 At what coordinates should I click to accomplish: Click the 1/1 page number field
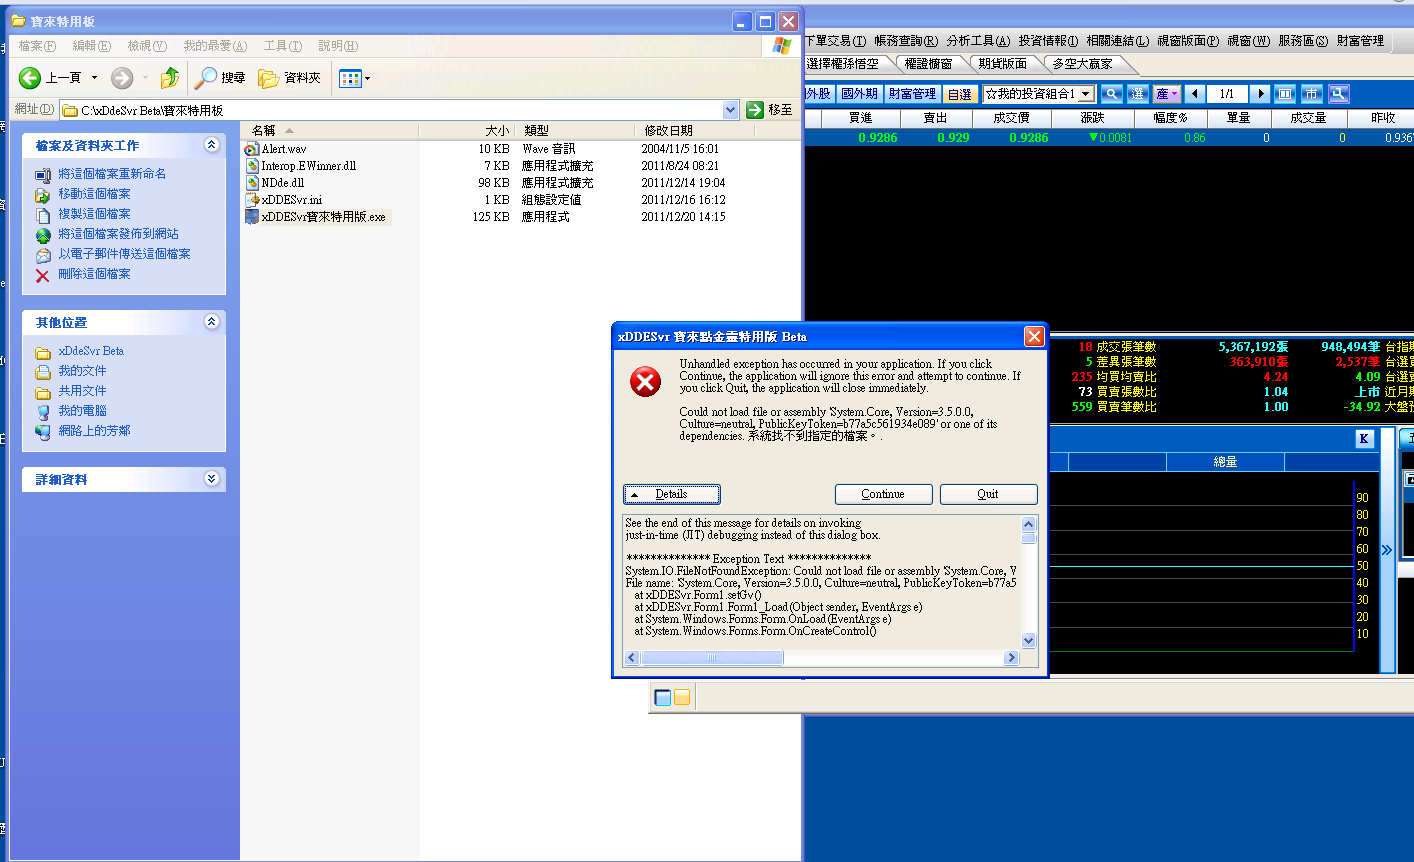1227,94
